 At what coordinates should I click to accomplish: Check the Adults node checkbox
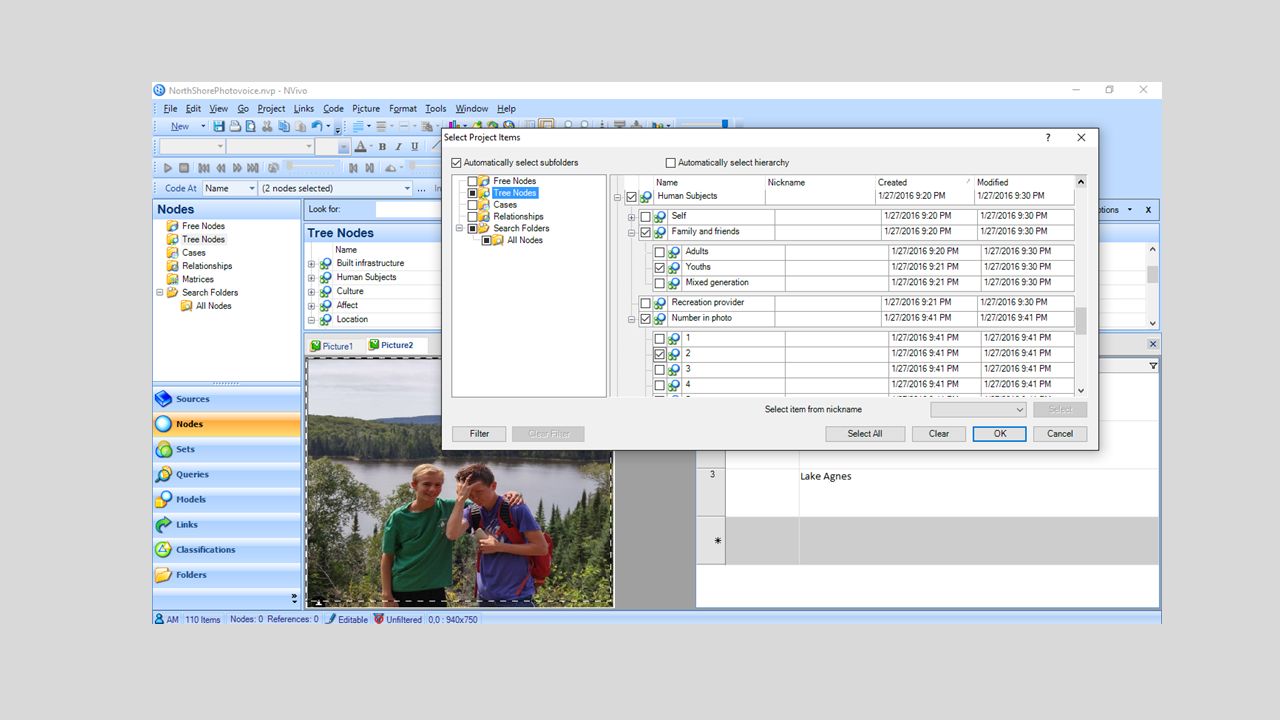pyautogui.click(x=659, y=252)
